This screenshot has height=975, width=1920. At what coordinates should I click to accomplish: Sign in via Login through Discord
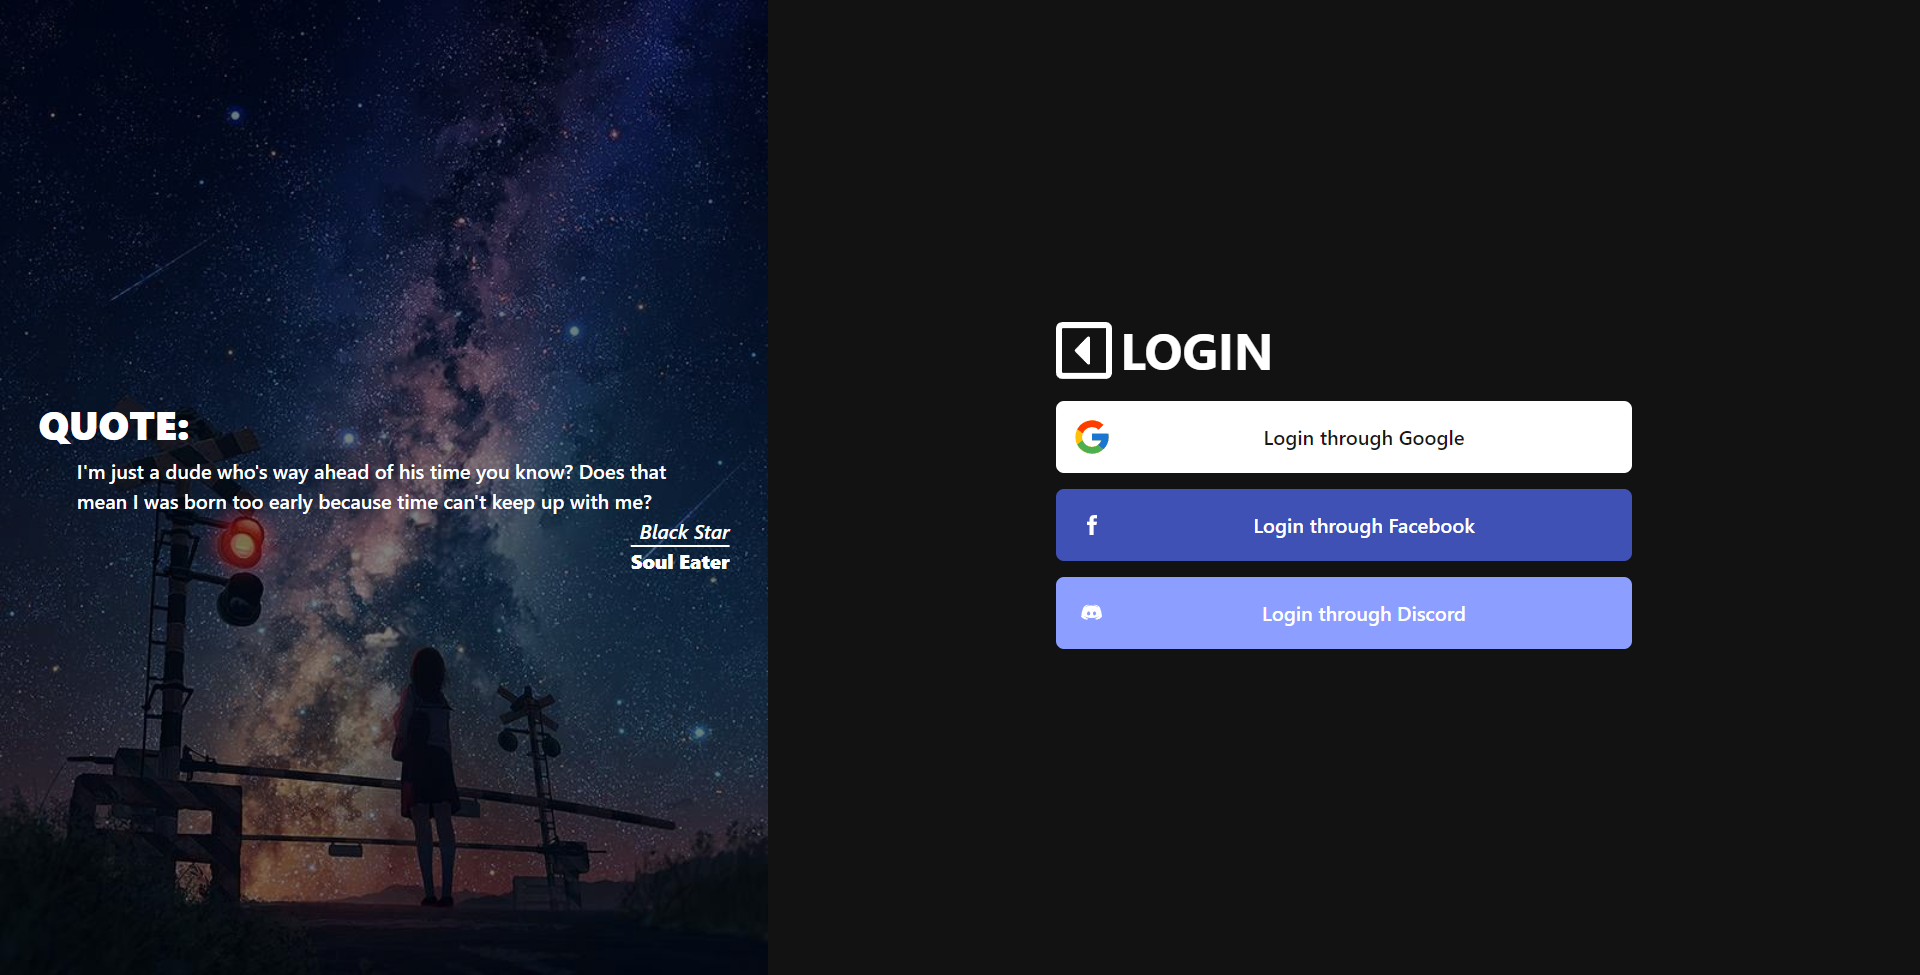pyautogui.click(x=1344, y=613)
